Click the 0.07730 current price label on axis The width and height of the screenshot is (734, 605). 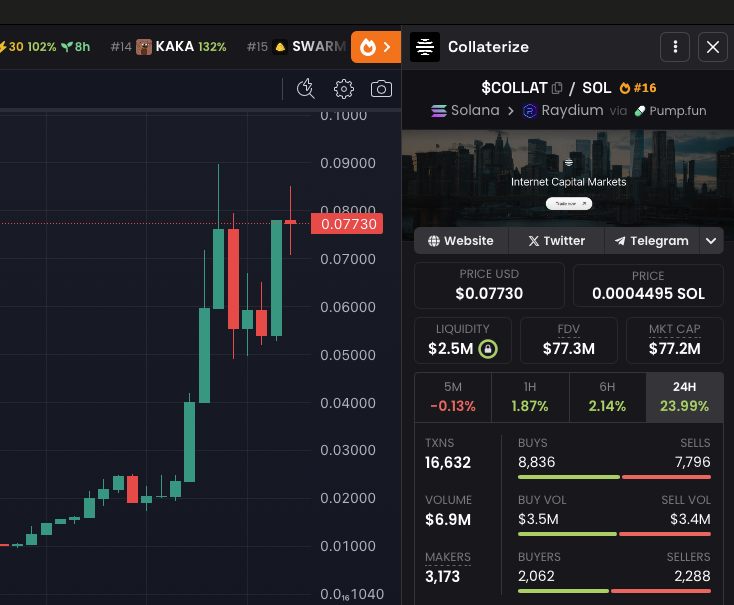[347, 224]
